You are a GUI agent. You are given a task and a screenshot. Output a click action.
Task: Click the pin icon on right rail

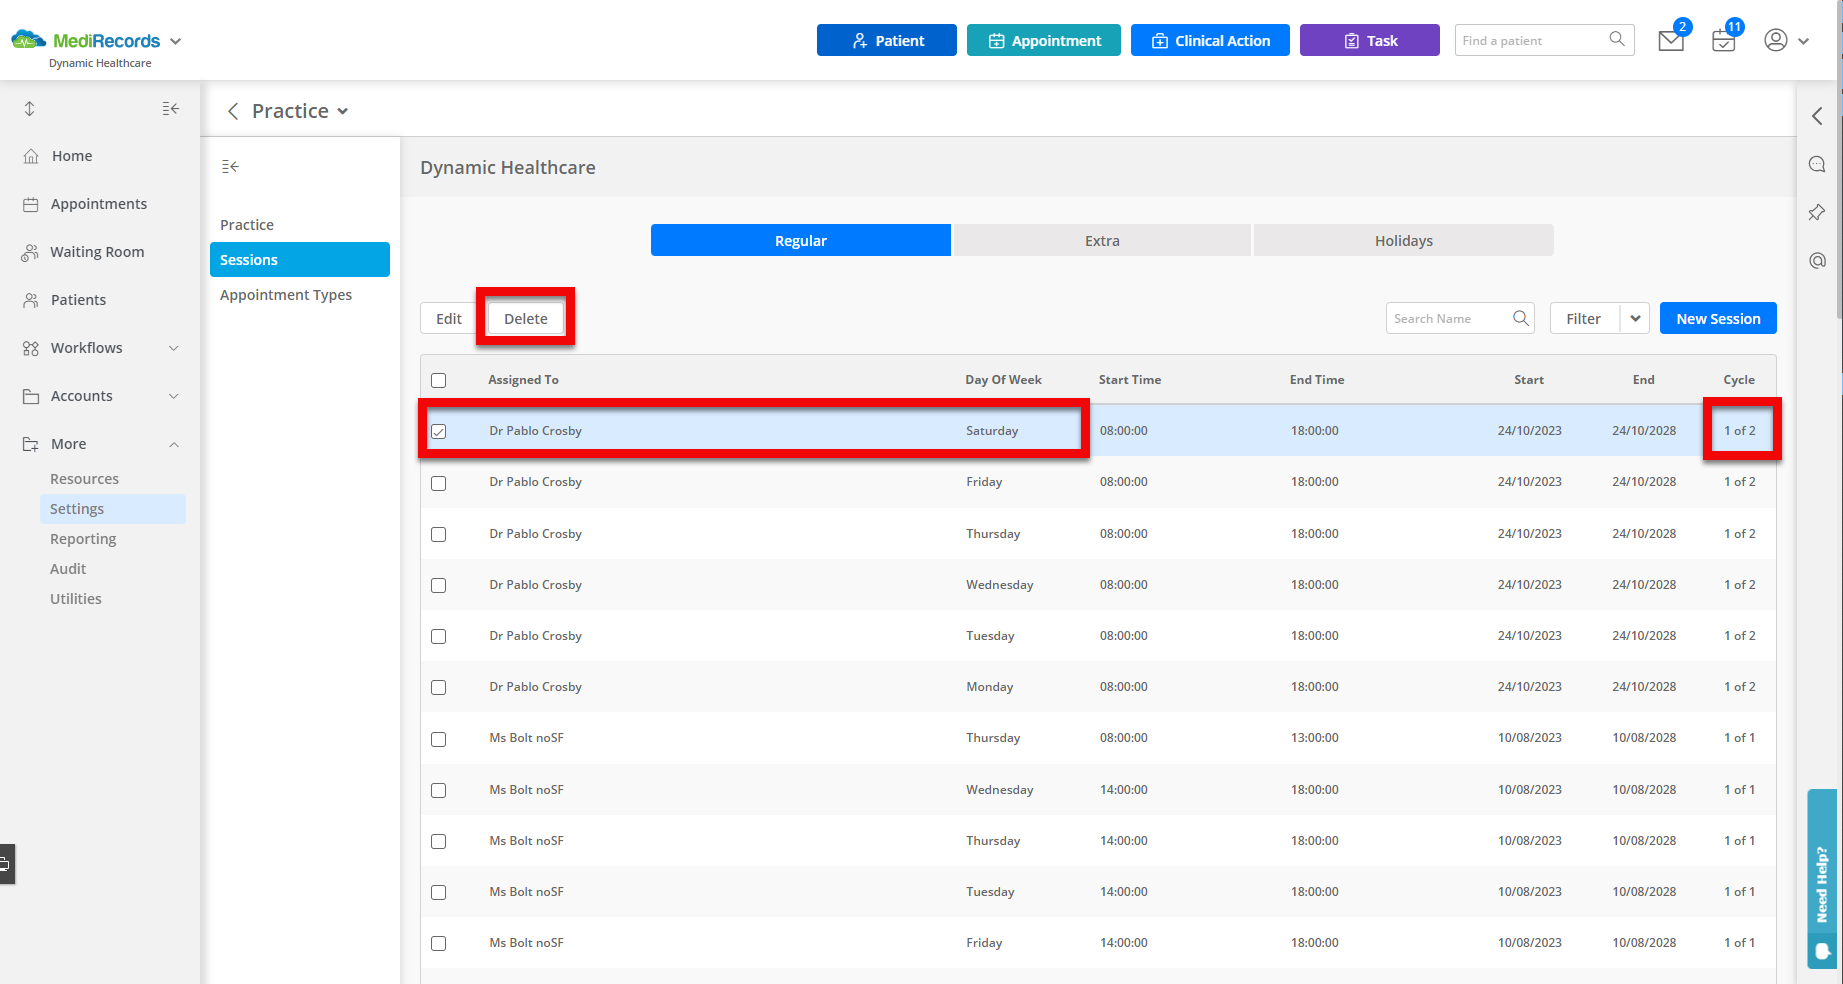1817,212
